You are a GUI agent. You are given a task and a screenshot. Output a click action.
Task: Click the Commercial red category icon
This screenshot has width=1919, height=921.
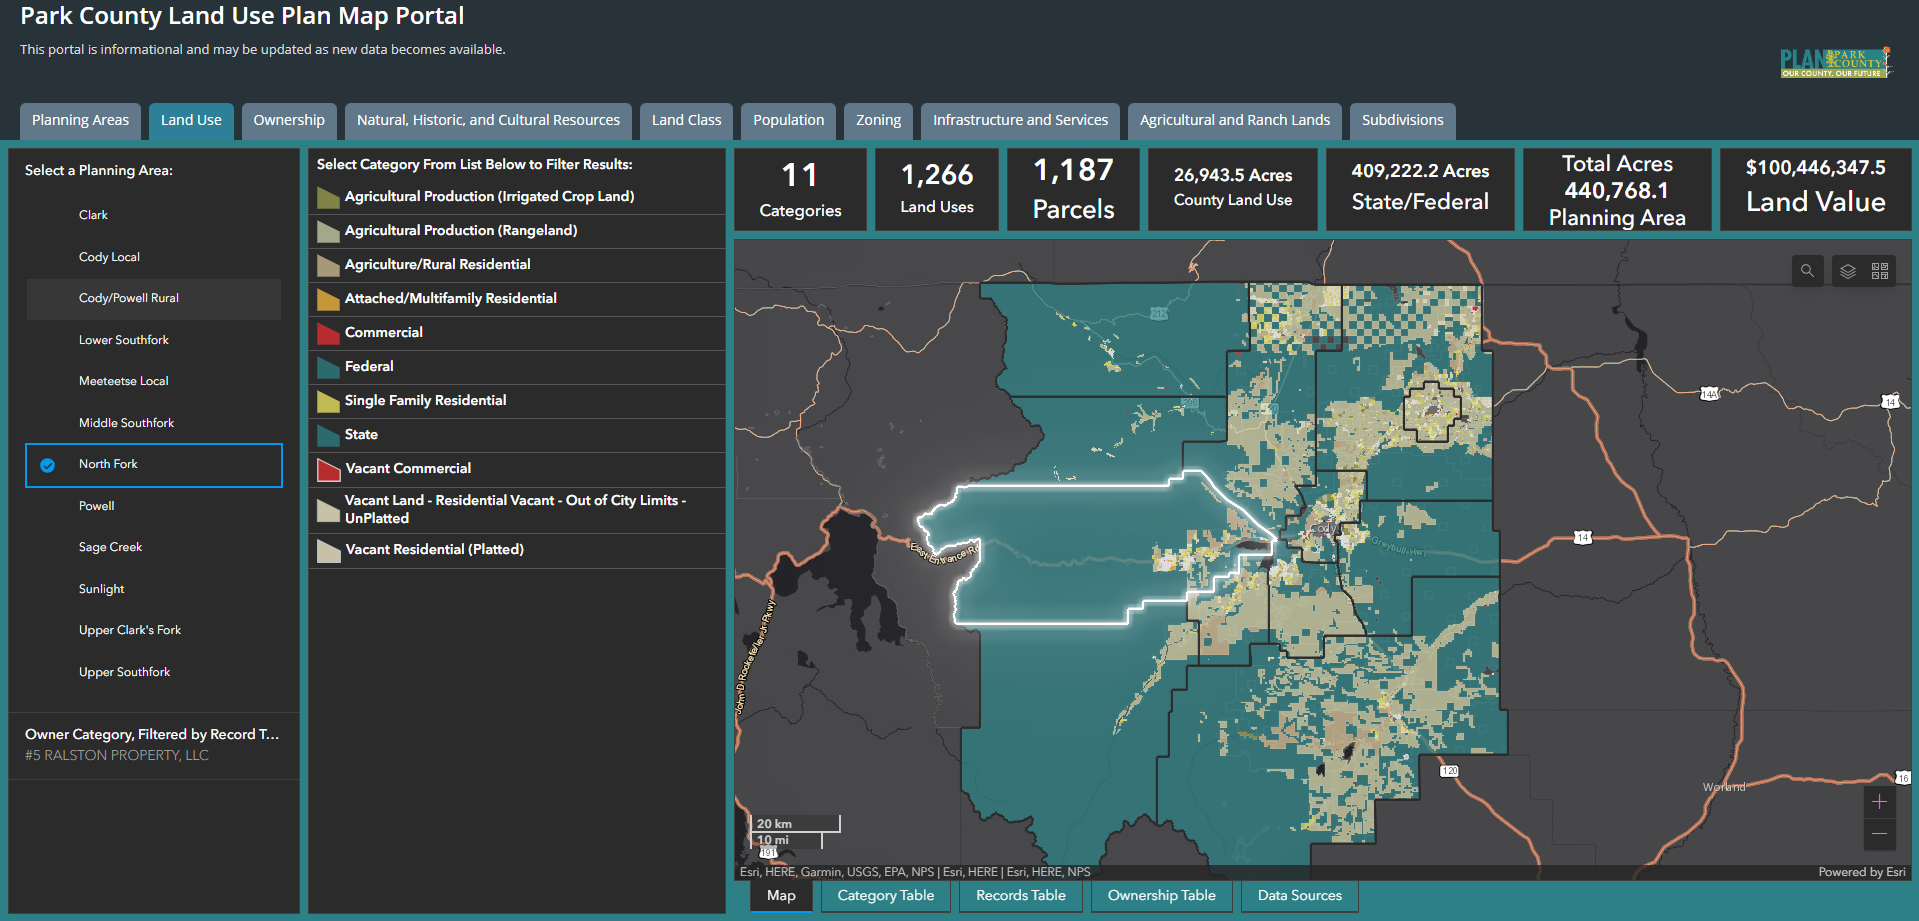point(328,333)
